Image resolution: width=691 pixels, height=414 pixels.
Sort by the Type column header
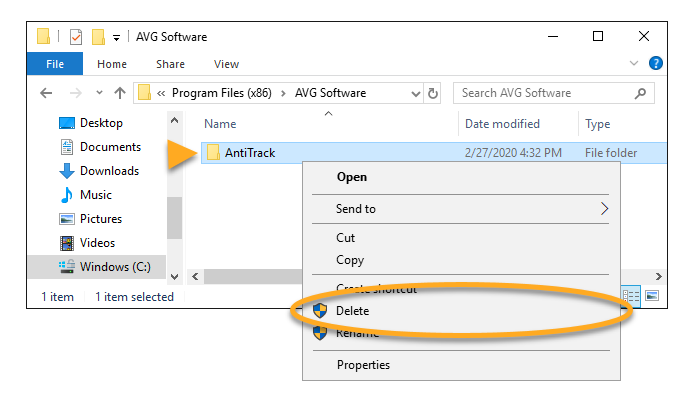pyautogui.click(x=598, y=124)
